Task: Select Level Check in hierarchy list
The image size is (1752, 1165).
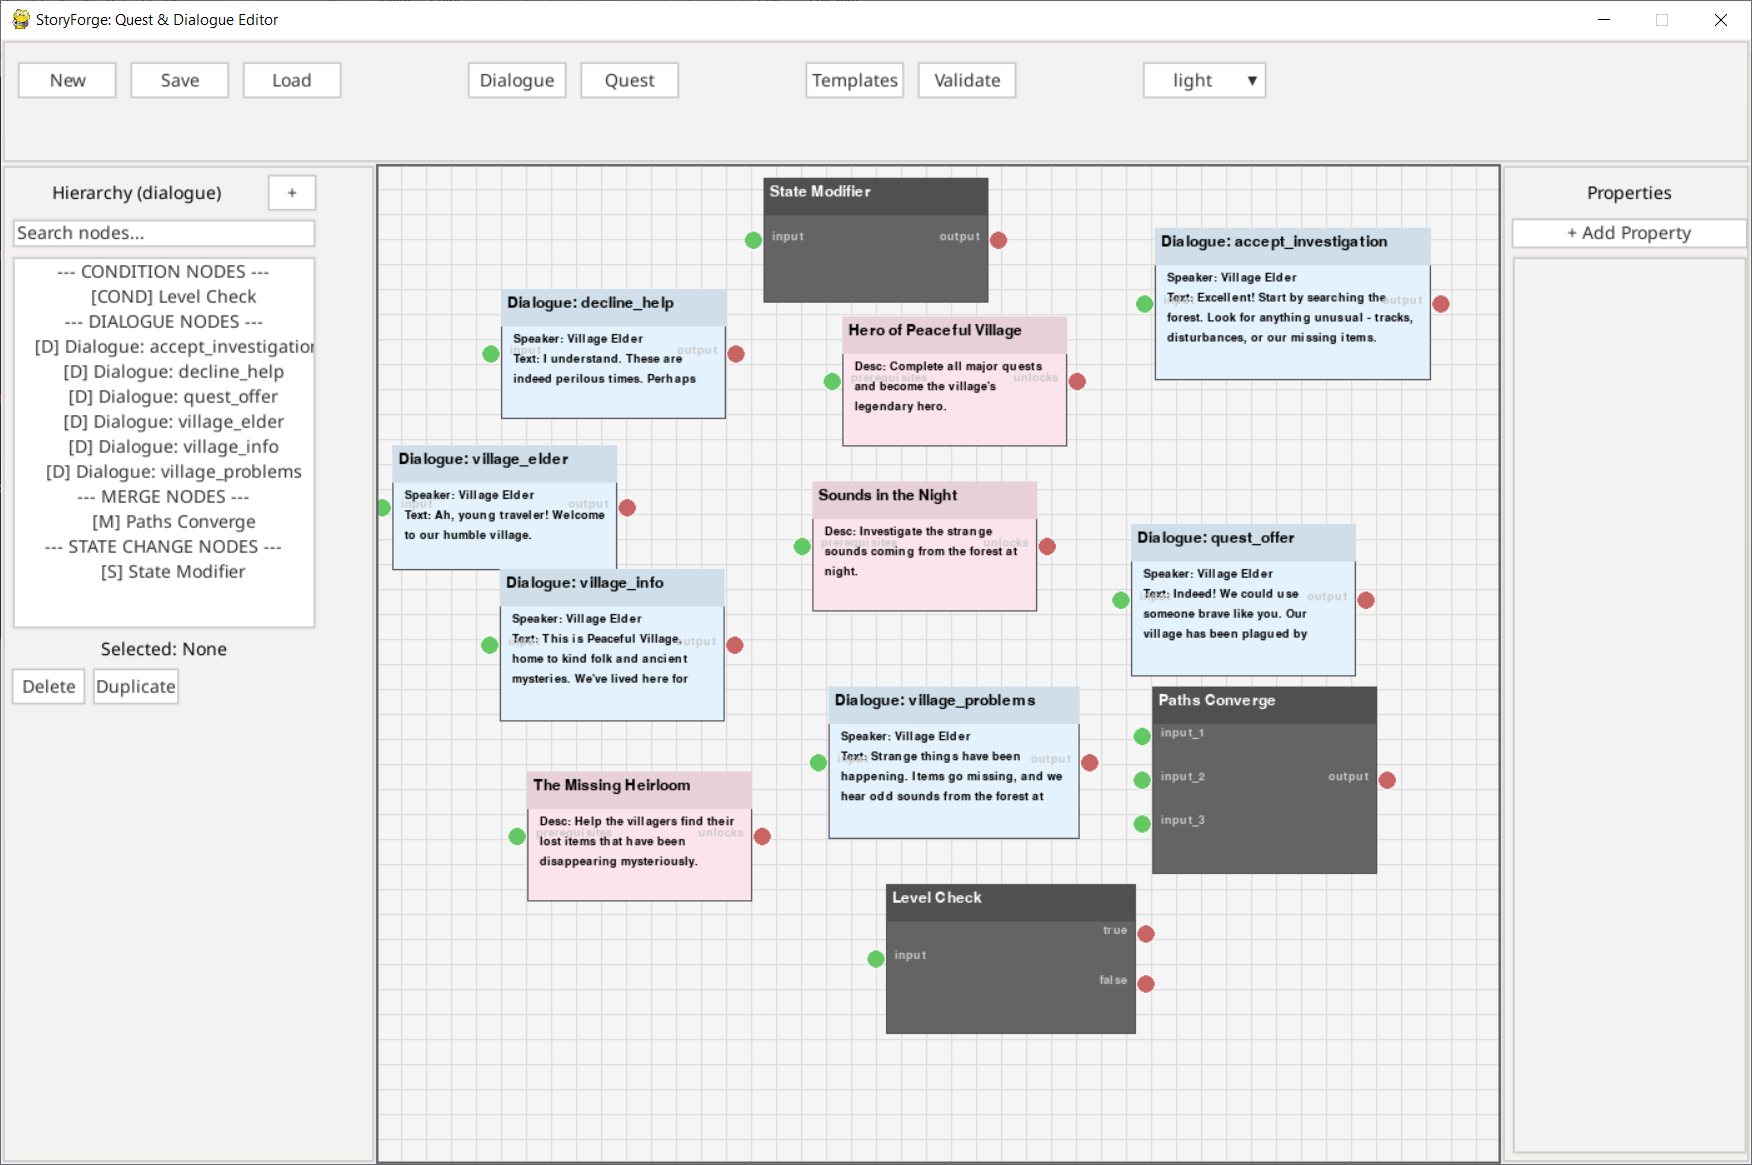Action: click(x=173, y=296)
